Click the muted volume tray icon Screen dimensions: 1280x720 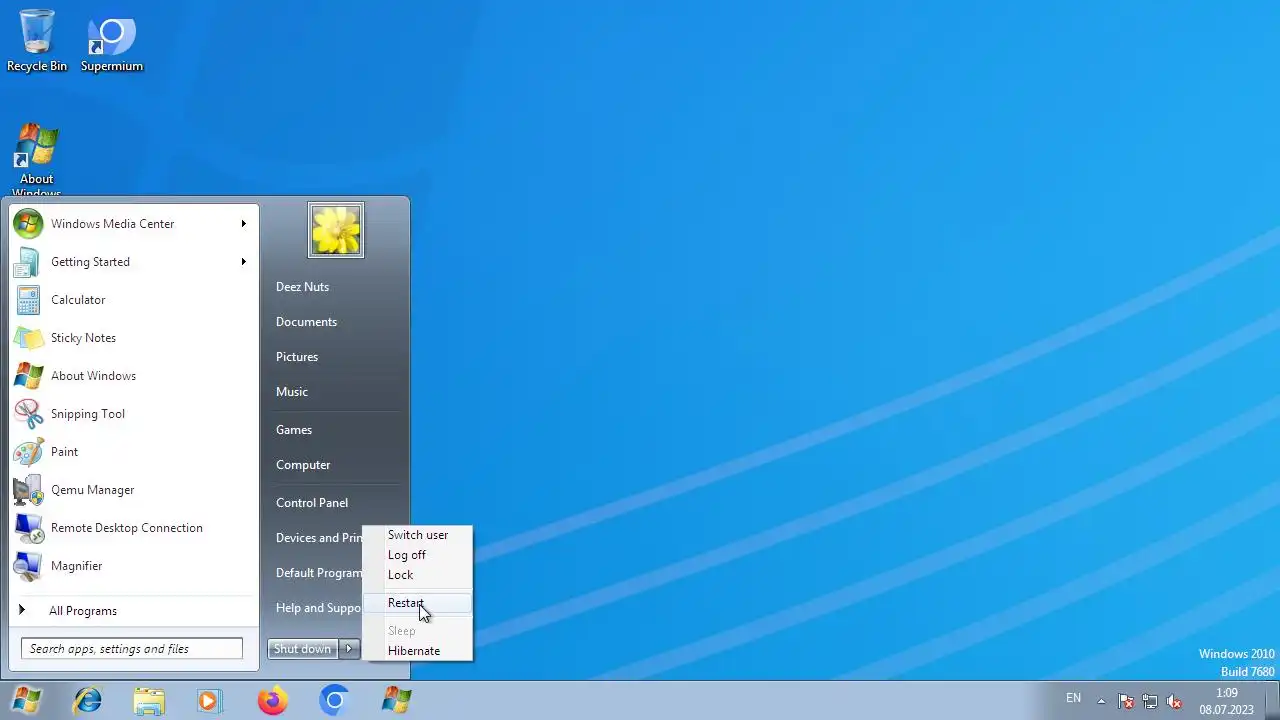1175,701
